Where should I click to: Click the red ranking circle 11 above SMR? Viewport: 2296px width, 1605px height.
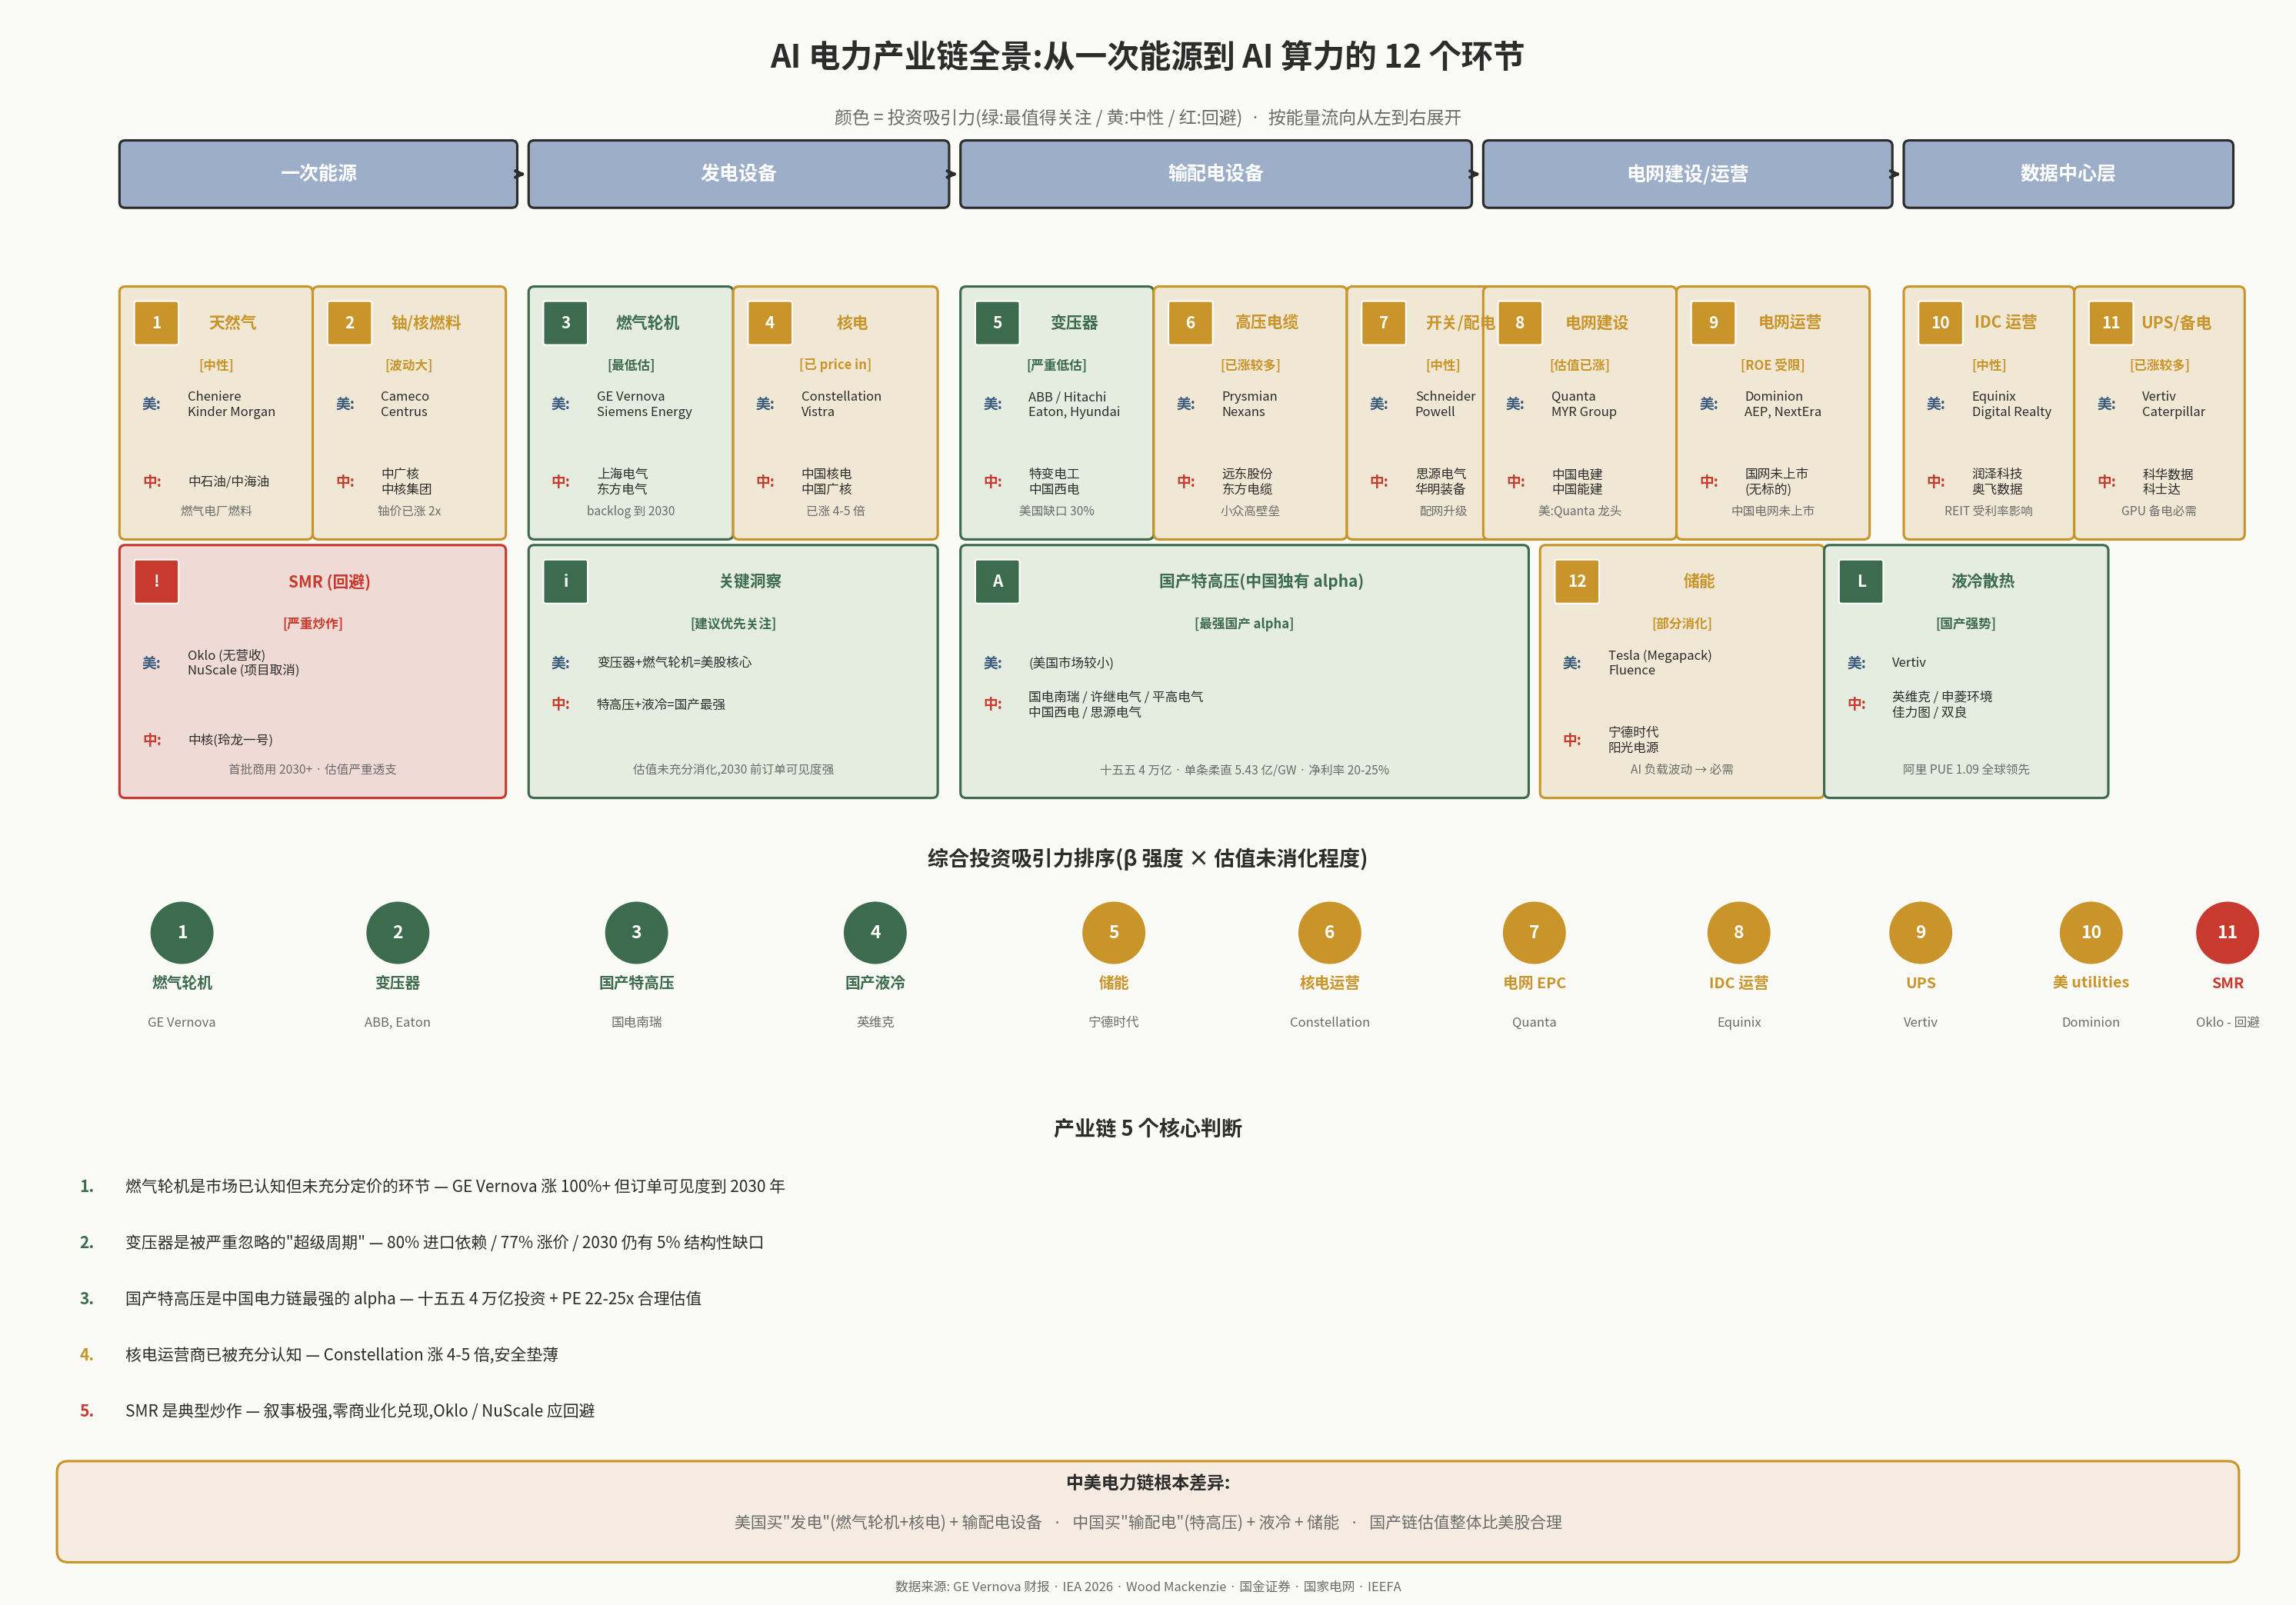coord(2227,932)
